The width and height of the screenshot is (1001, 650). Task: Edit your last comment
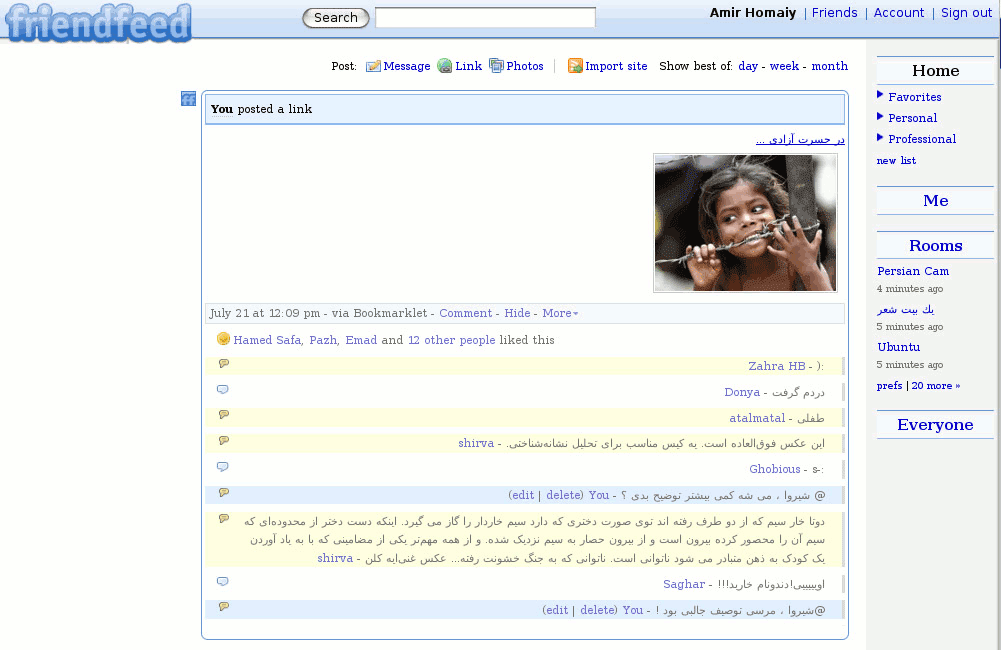coord(556,610)
